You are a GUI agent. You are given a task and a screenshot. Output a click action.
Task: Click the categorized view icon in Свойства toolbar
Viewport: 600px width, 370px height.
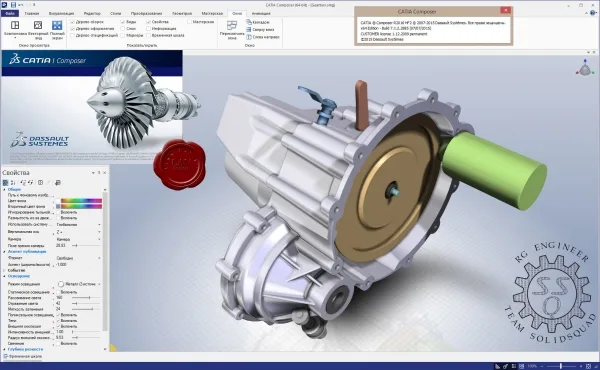pyautogui.click(x=5, y=183)
